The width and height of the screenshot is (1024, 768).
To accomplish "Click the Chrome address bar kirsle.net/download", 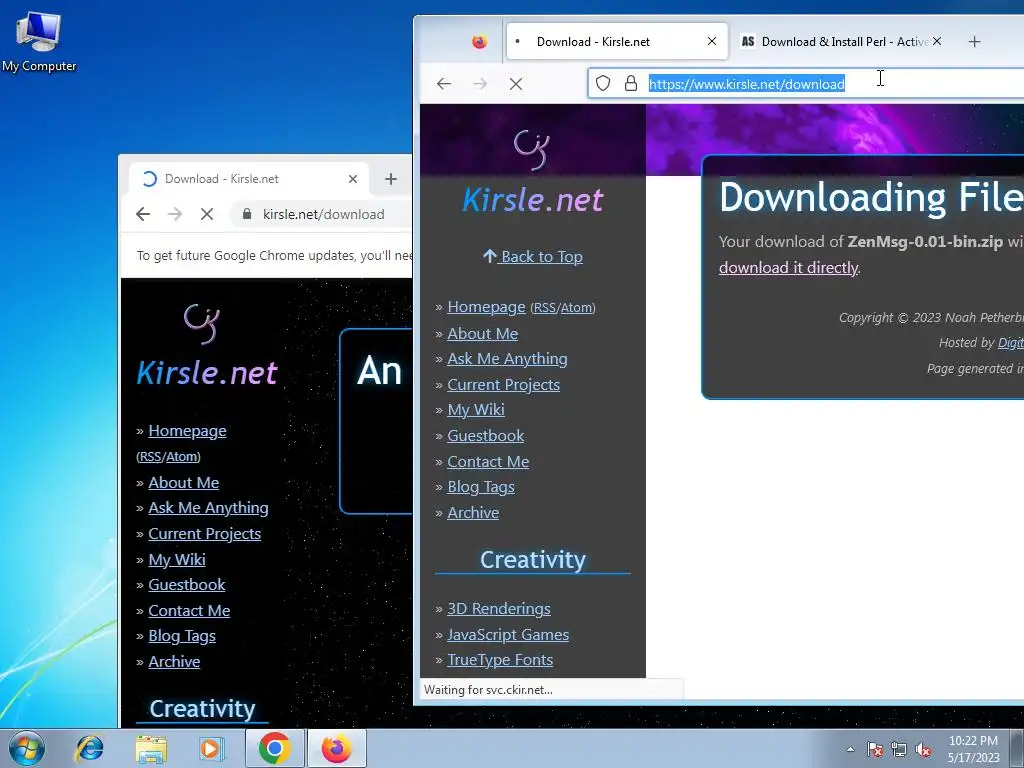I will pos(323,214).
